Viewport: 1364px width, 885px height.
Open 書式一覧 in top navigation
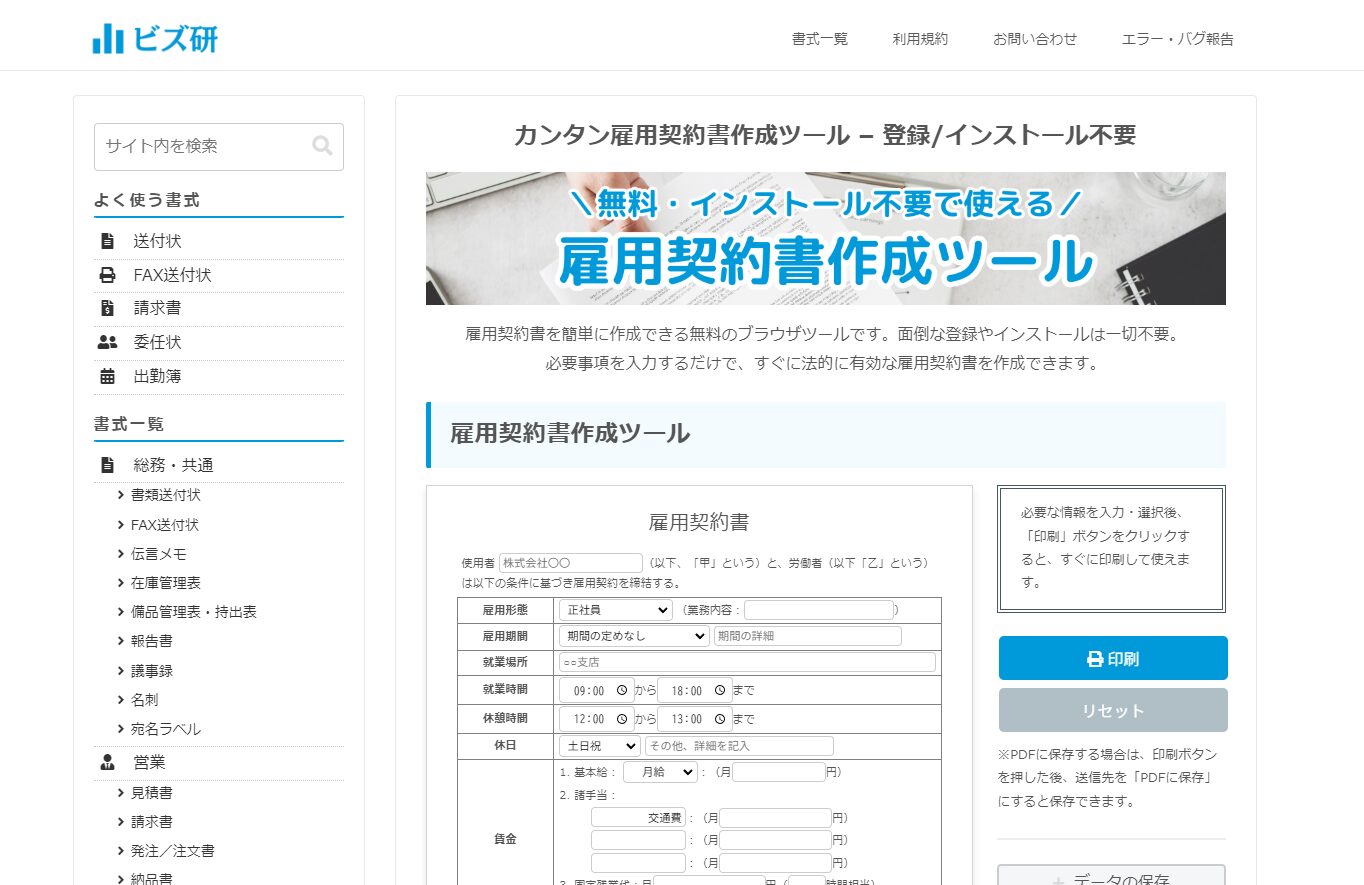click(820, 39)
